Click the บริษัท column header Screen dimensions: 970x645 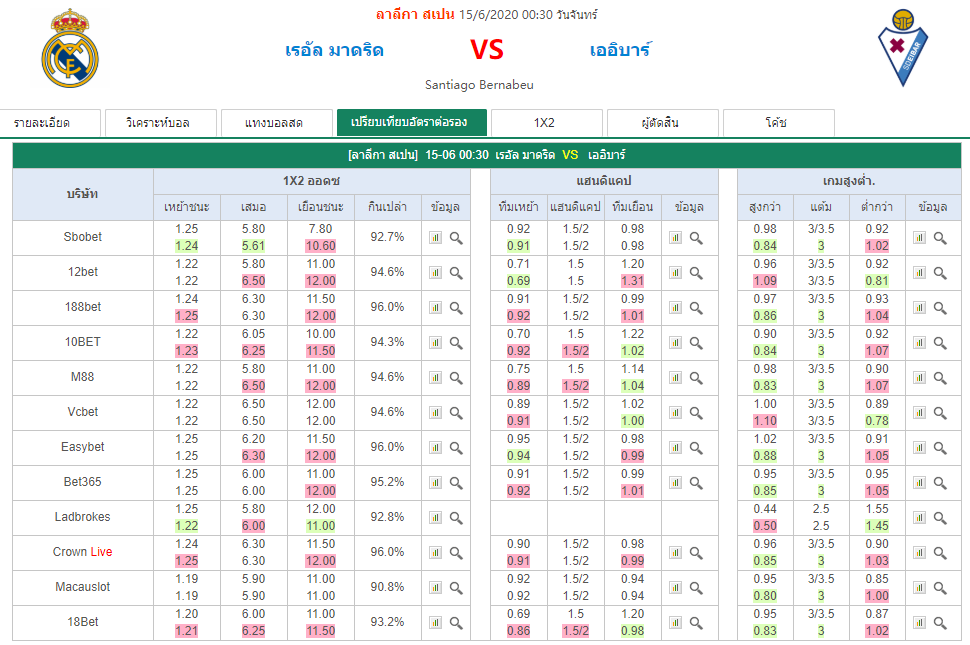click(83, 194)
